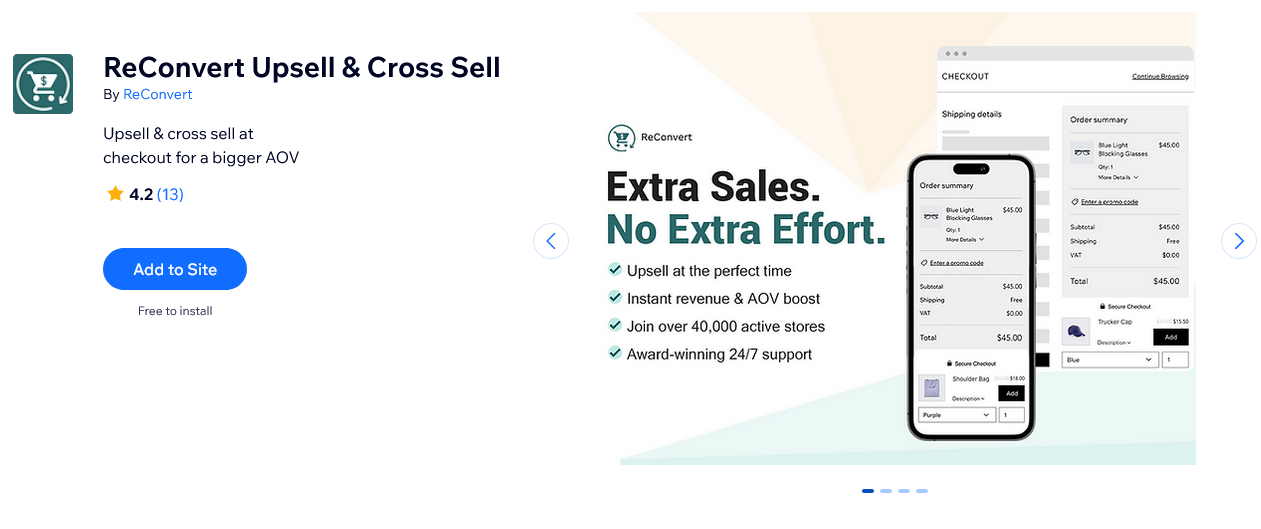Advance to the next carousel slide
Screen dimensions: 1261x529
1239,241
